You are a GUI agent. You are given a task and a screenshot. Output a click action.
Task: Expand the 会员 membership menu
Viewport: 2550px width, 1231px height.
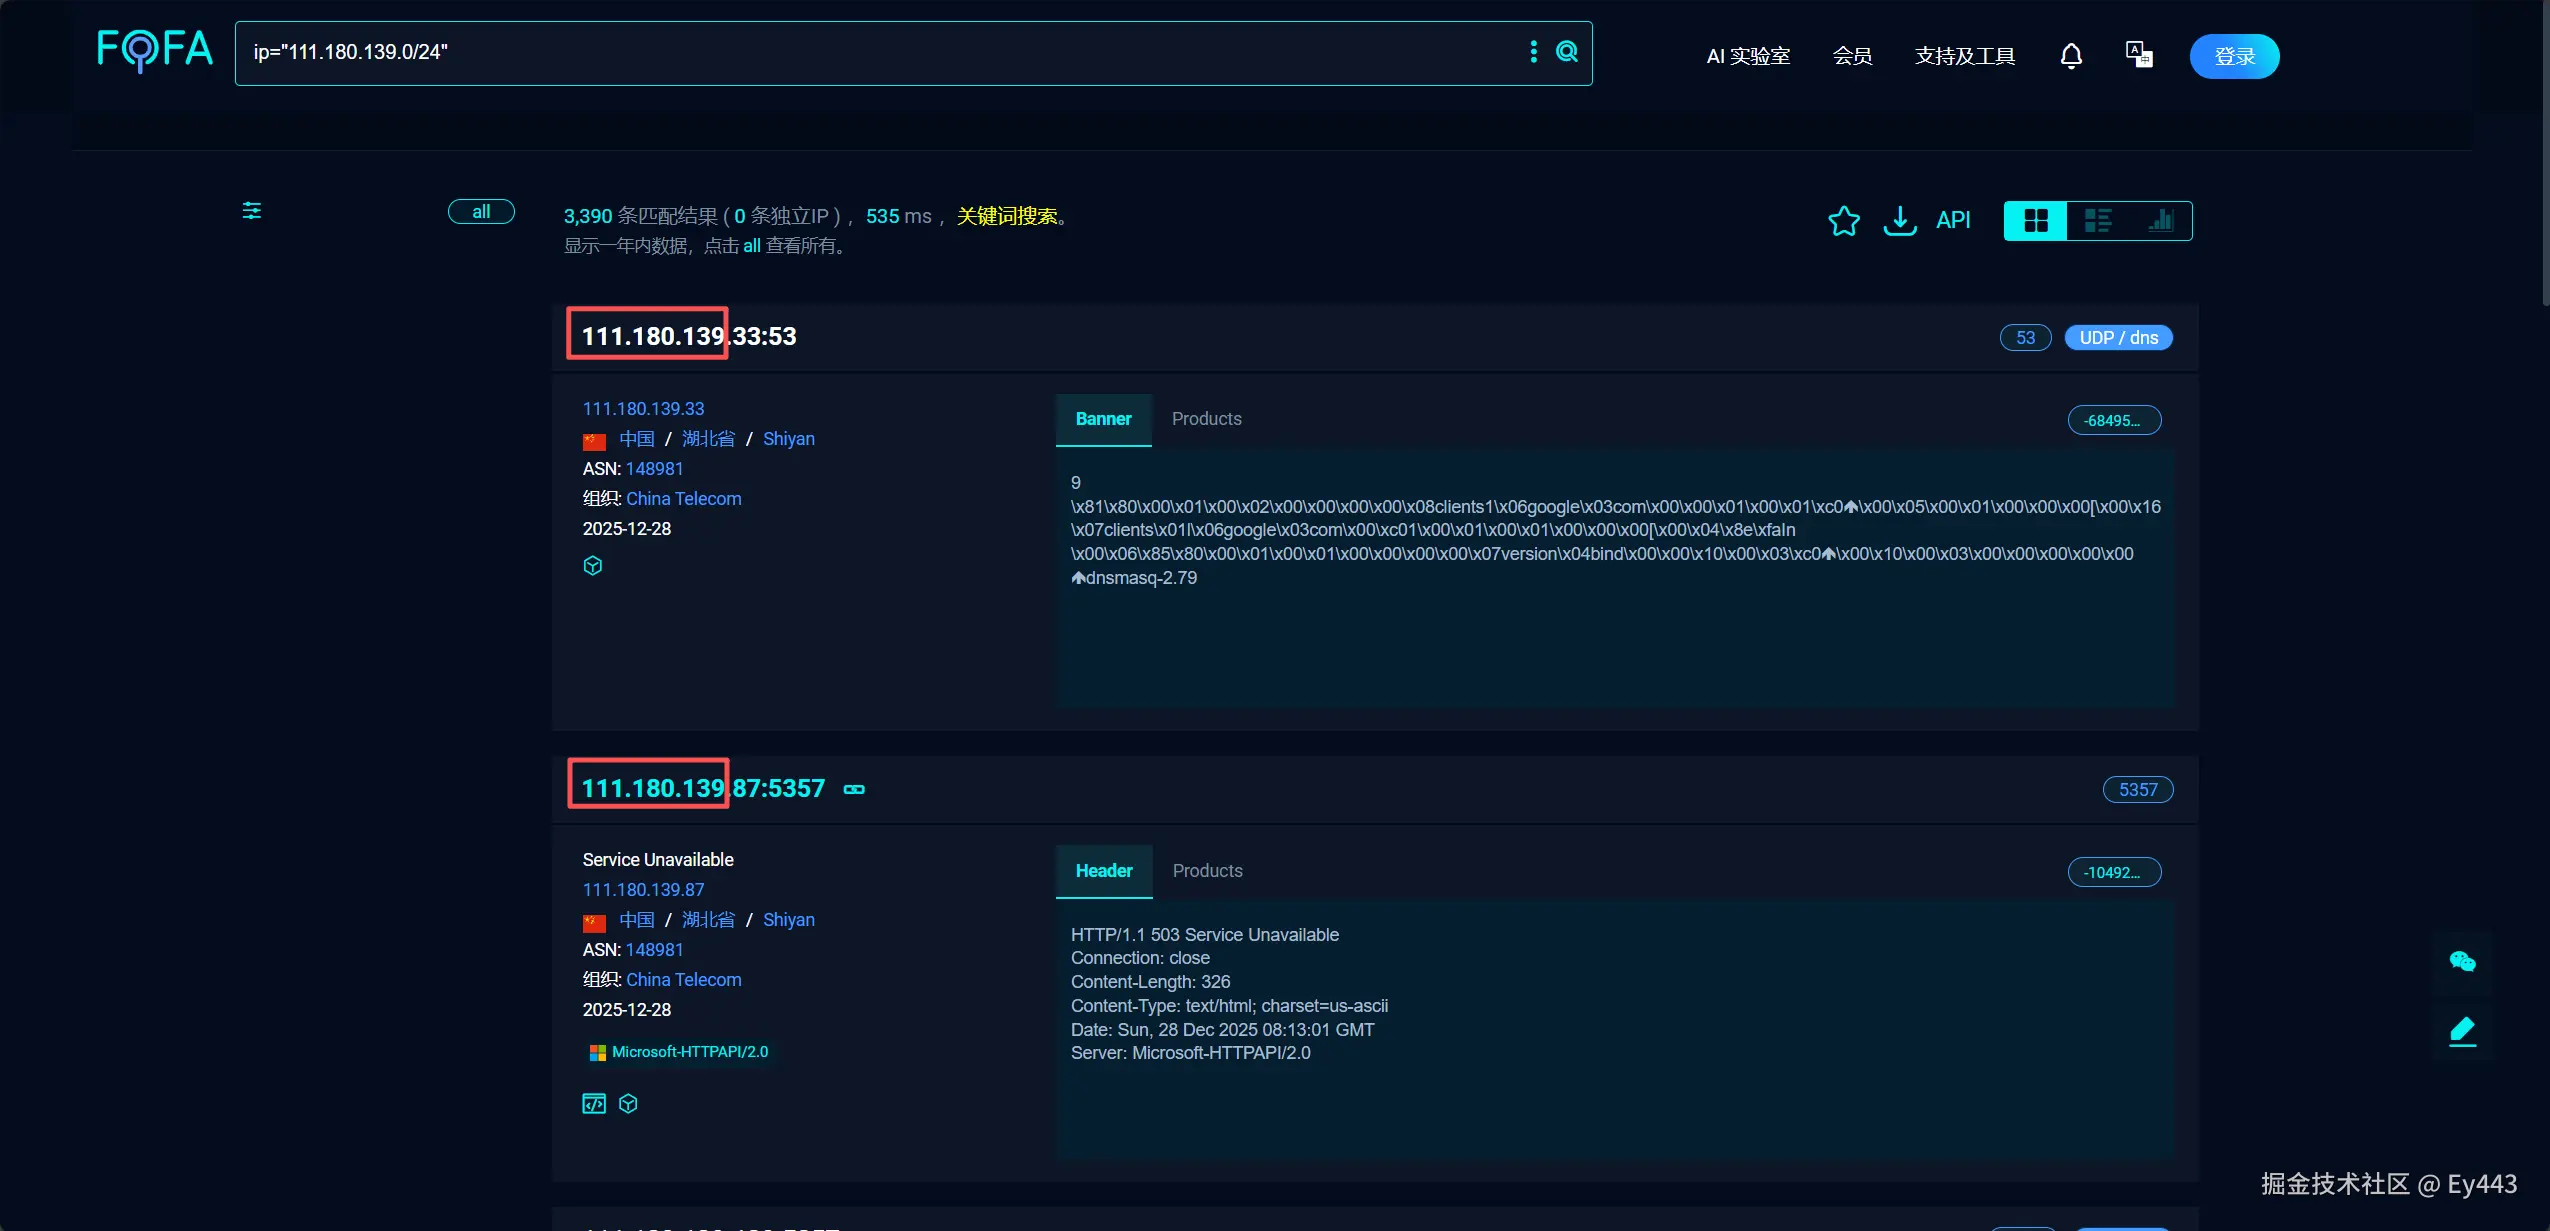pos(1852,56)
